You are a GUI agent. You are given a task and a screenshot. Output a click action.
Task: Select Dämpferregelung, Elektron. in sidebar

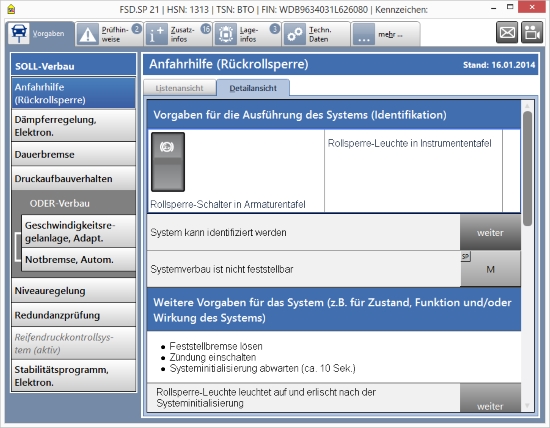coord(73,126)
